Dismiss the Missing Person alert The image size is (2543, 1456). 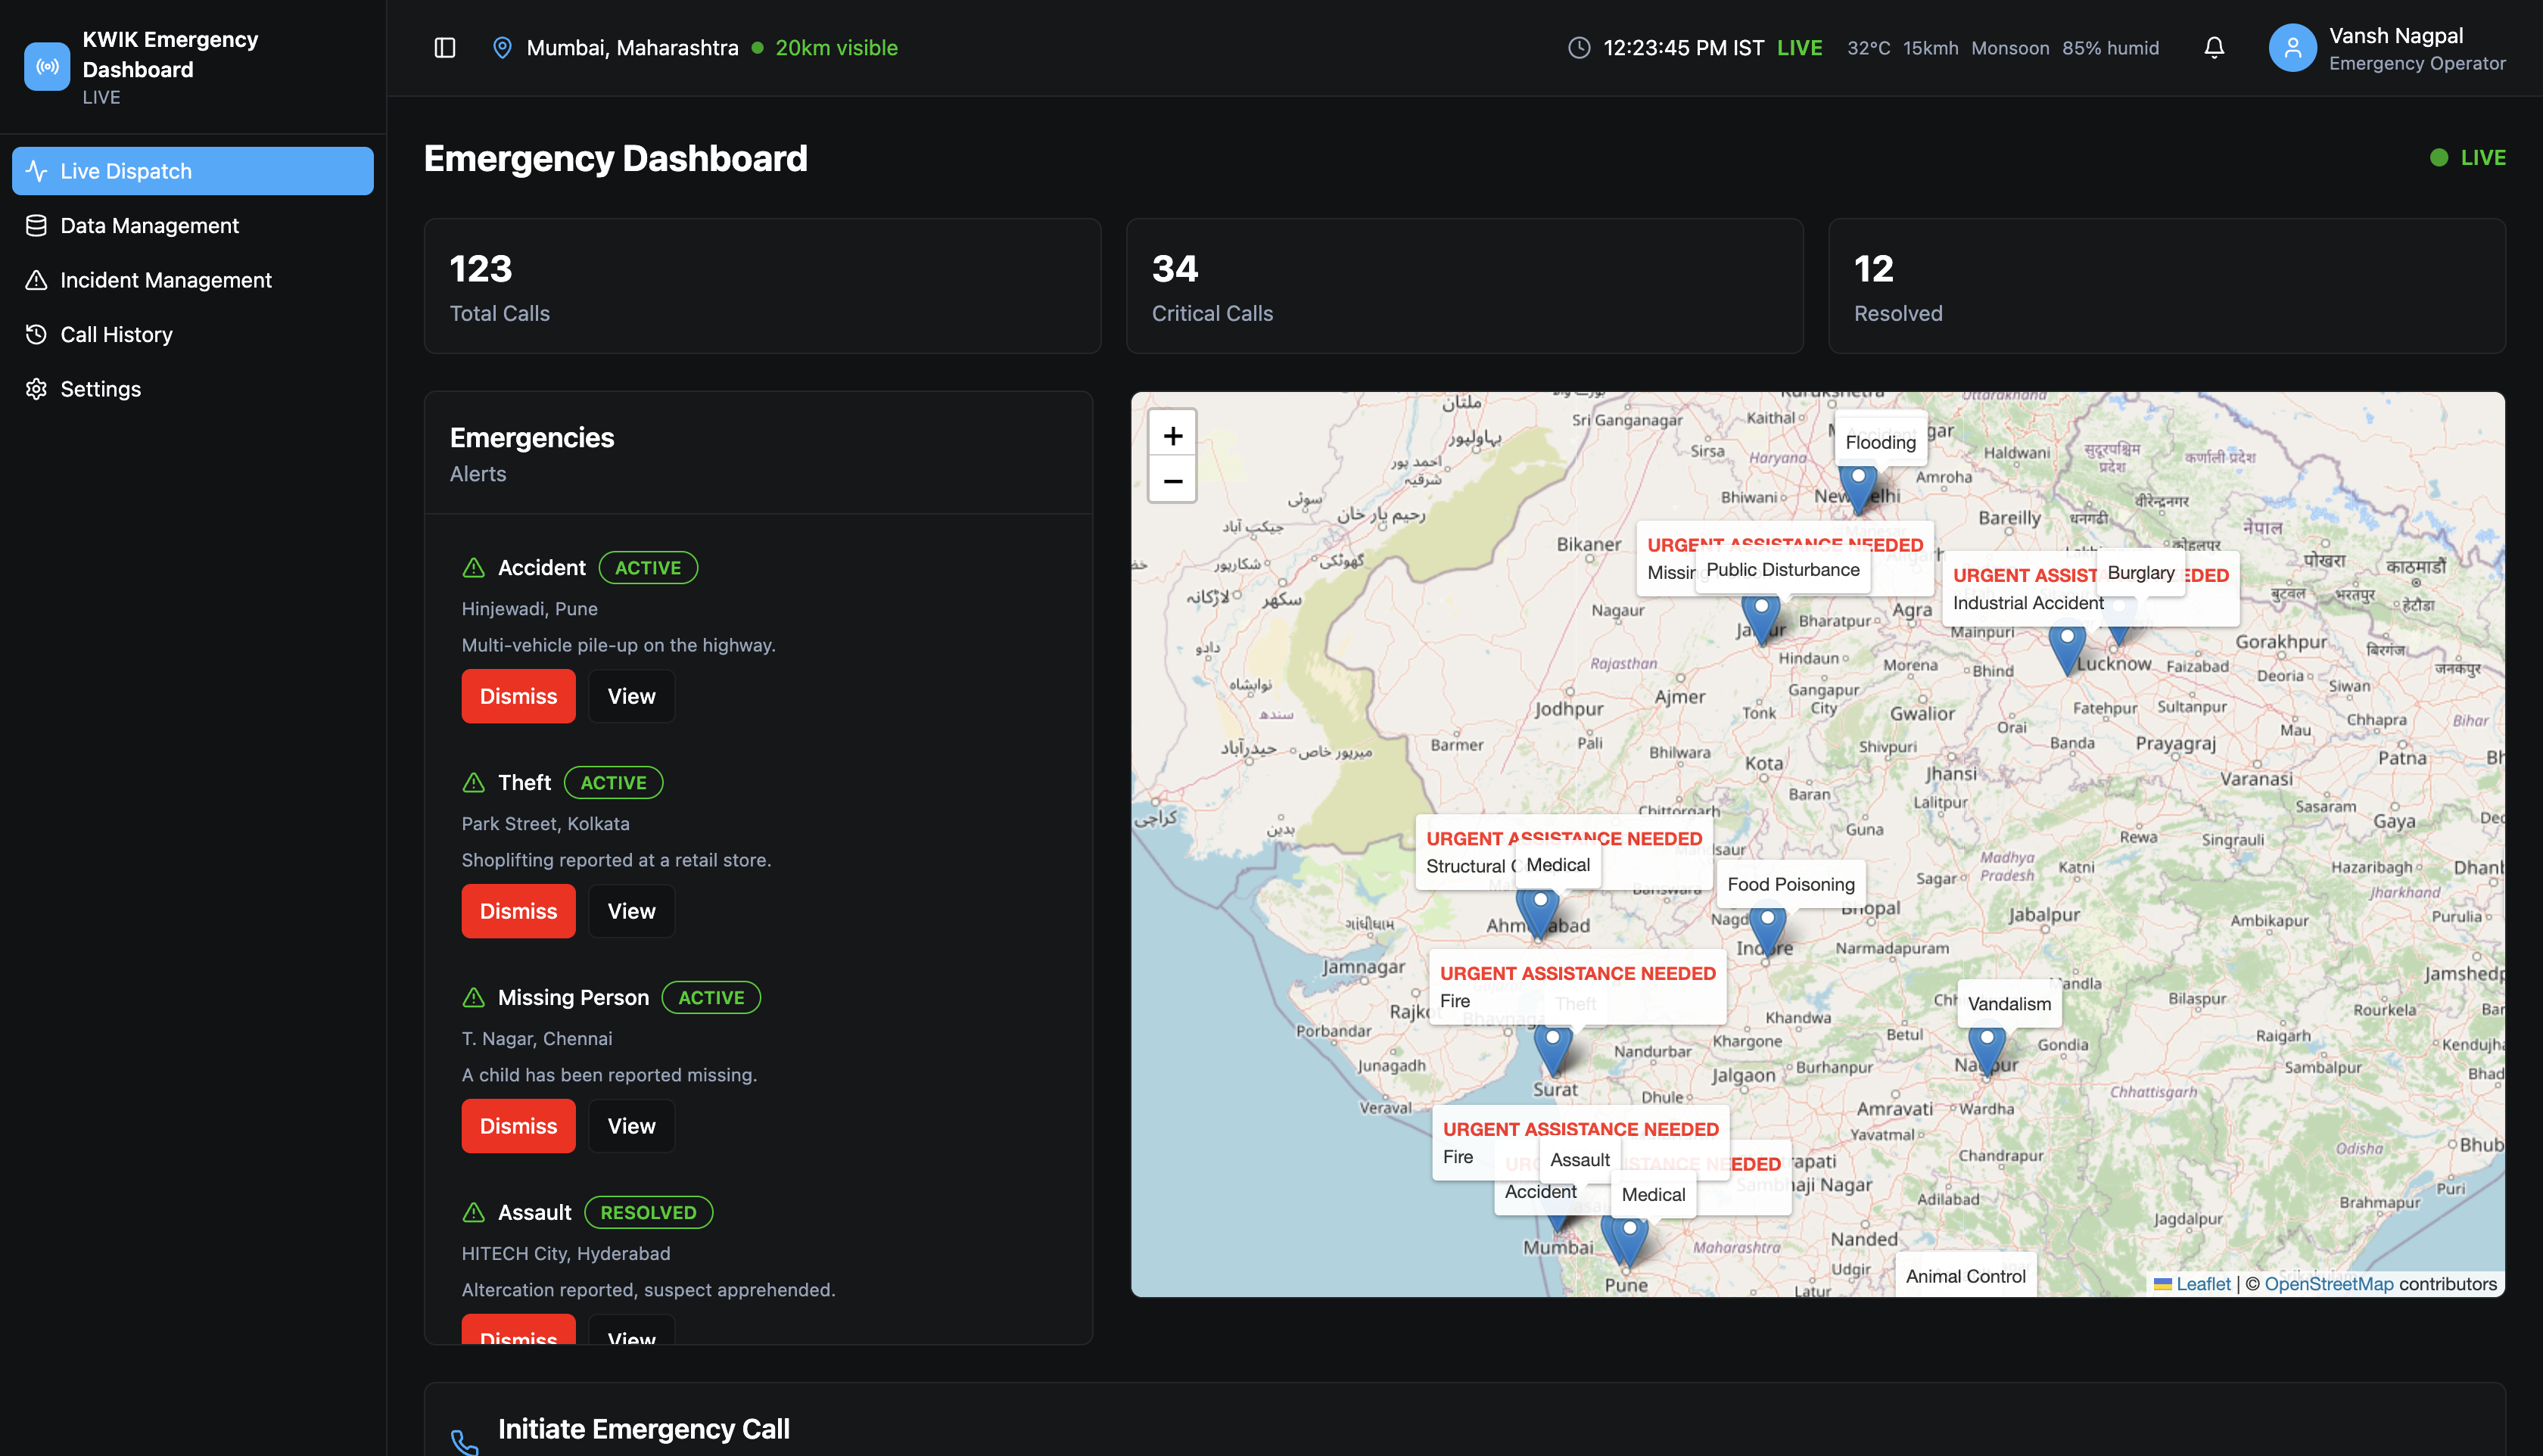[518, 1126]
